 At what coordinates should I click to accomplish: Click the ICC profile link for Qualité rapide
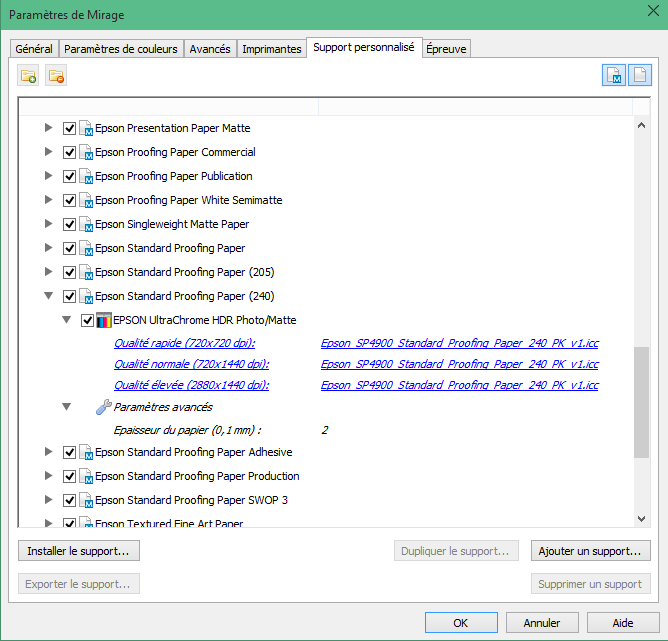460,343
